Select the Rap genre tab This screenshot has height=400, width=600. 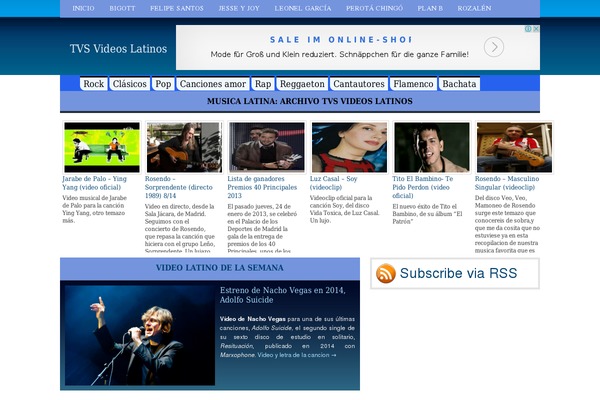pos(263,84)
